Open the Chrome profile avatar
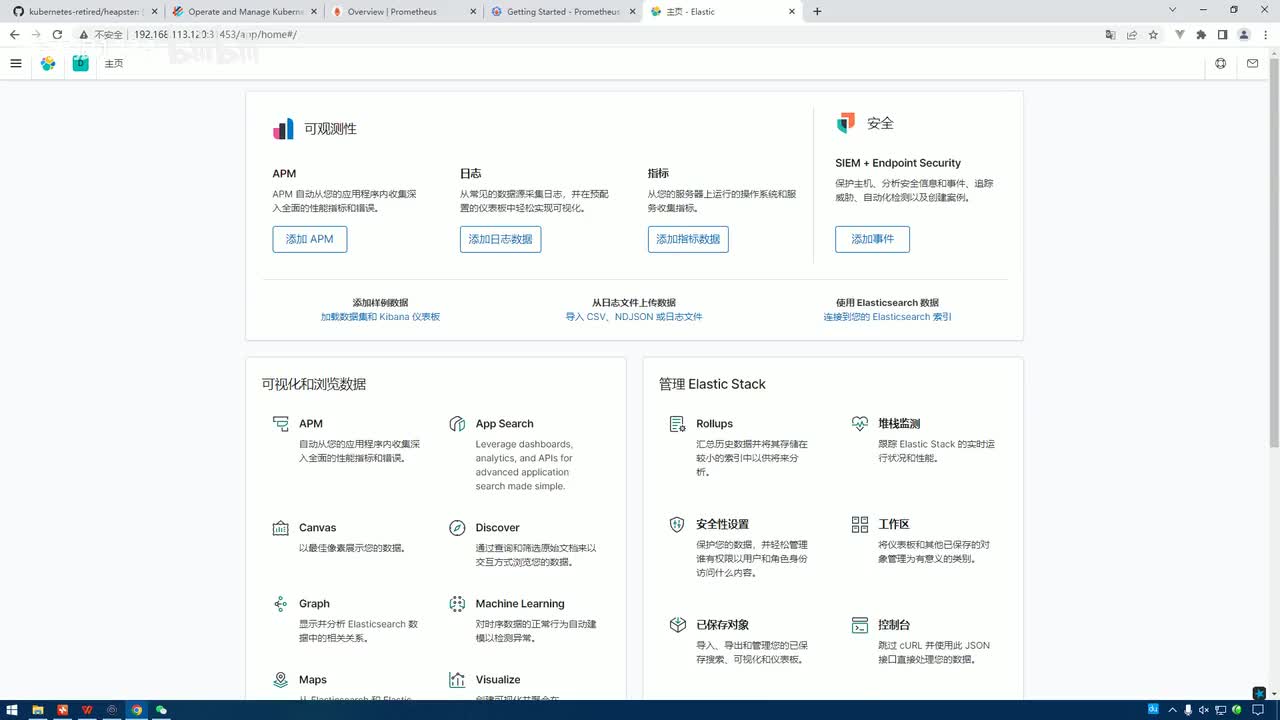This screenshot has width=1280, height=720. click(x=1244, y=34)
